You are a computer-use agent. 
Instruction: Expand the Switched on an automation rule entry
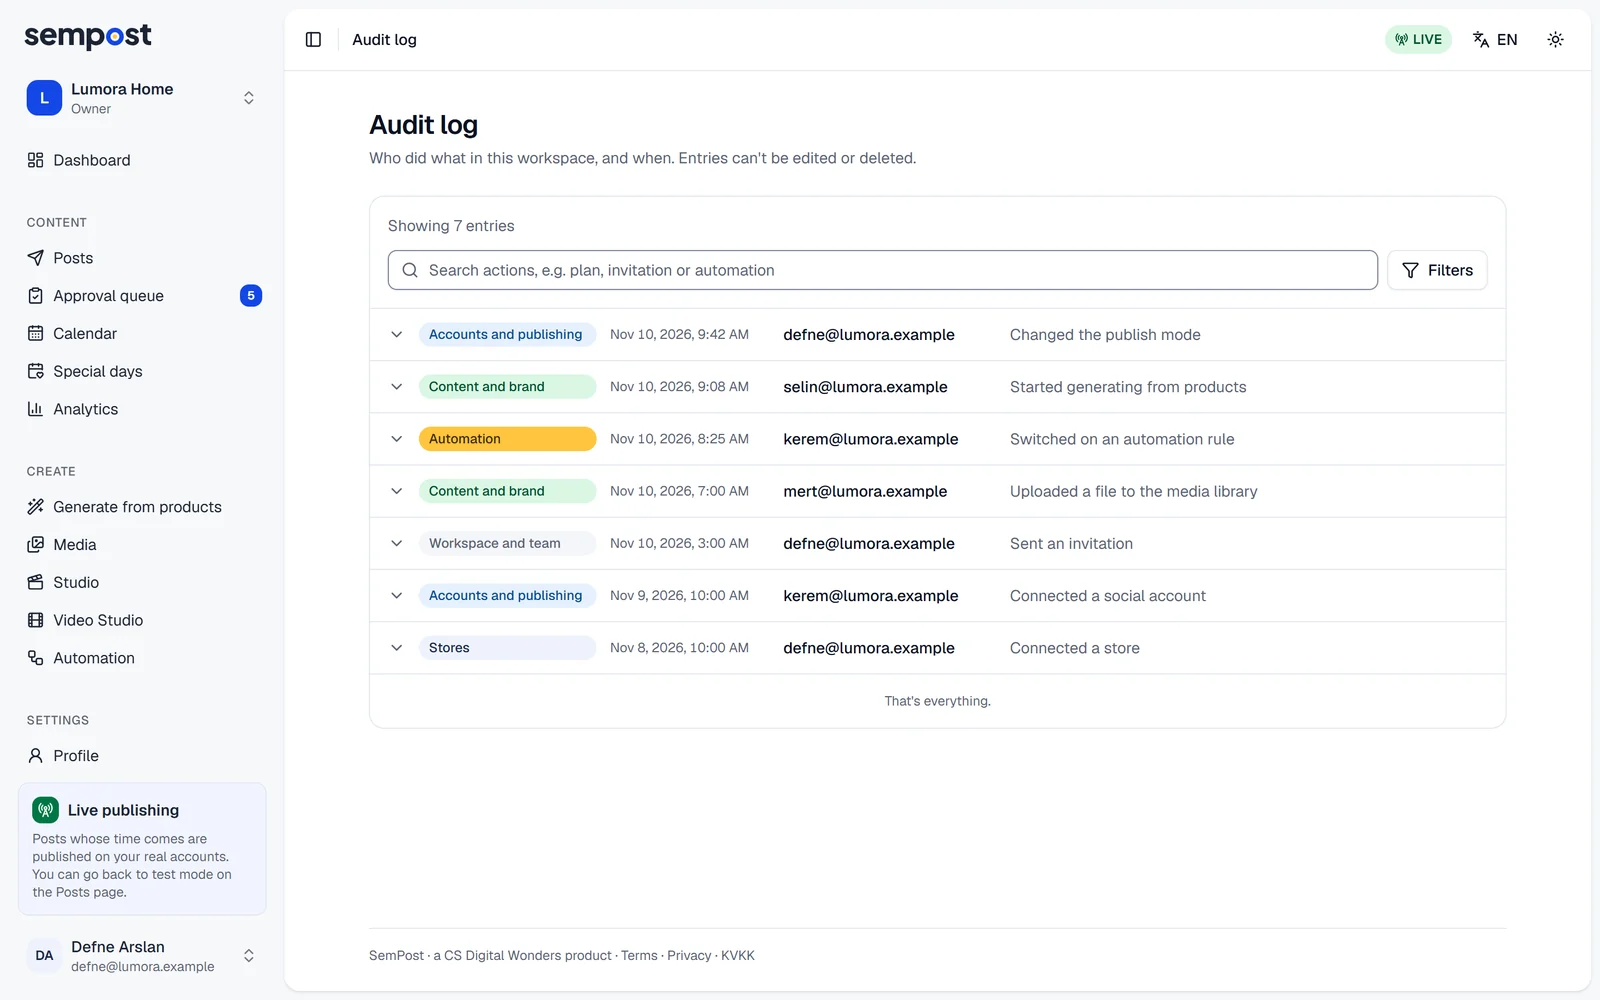click(x=397, y=439)
